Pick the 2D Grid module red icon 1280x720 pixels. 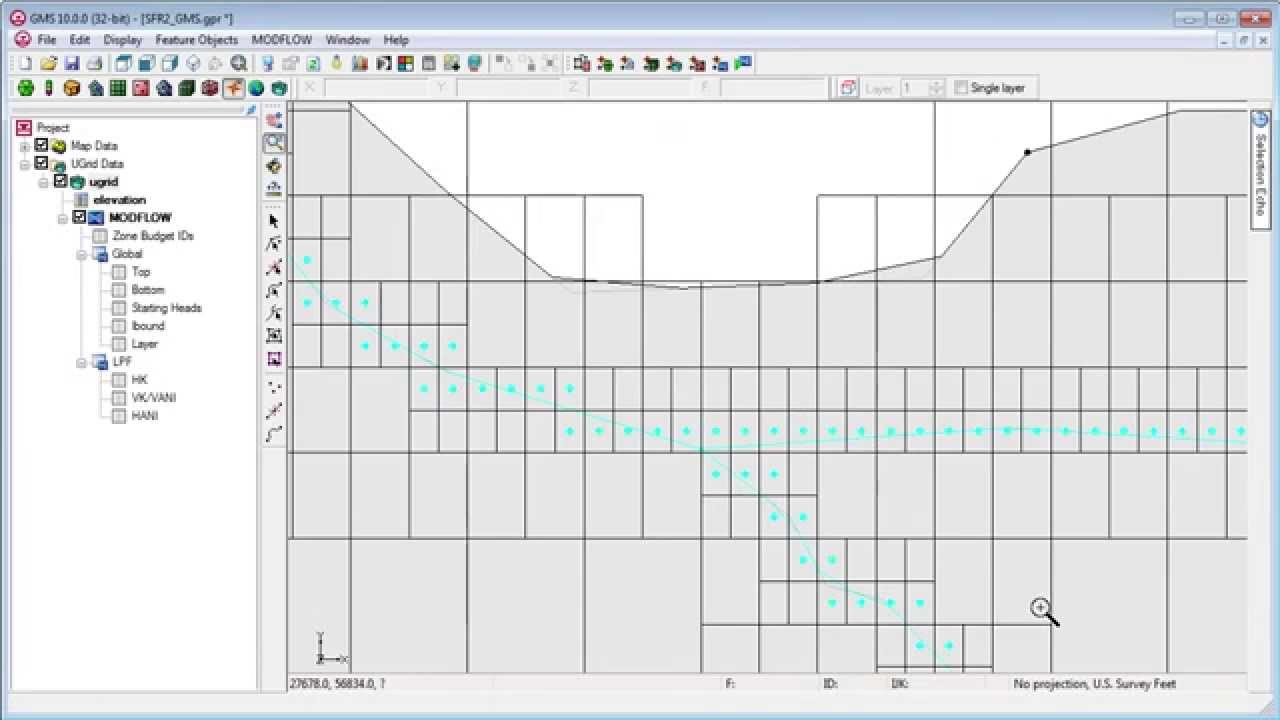[141, 88]
